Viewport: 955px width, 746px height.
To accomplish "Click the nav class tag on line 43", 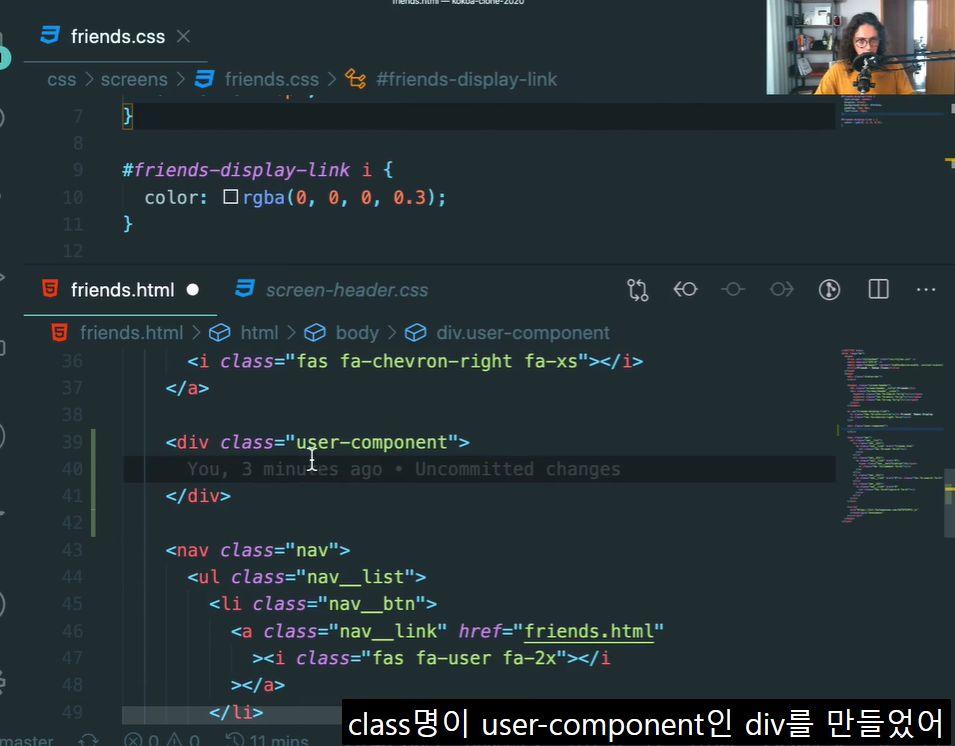I will coord(258,550).
